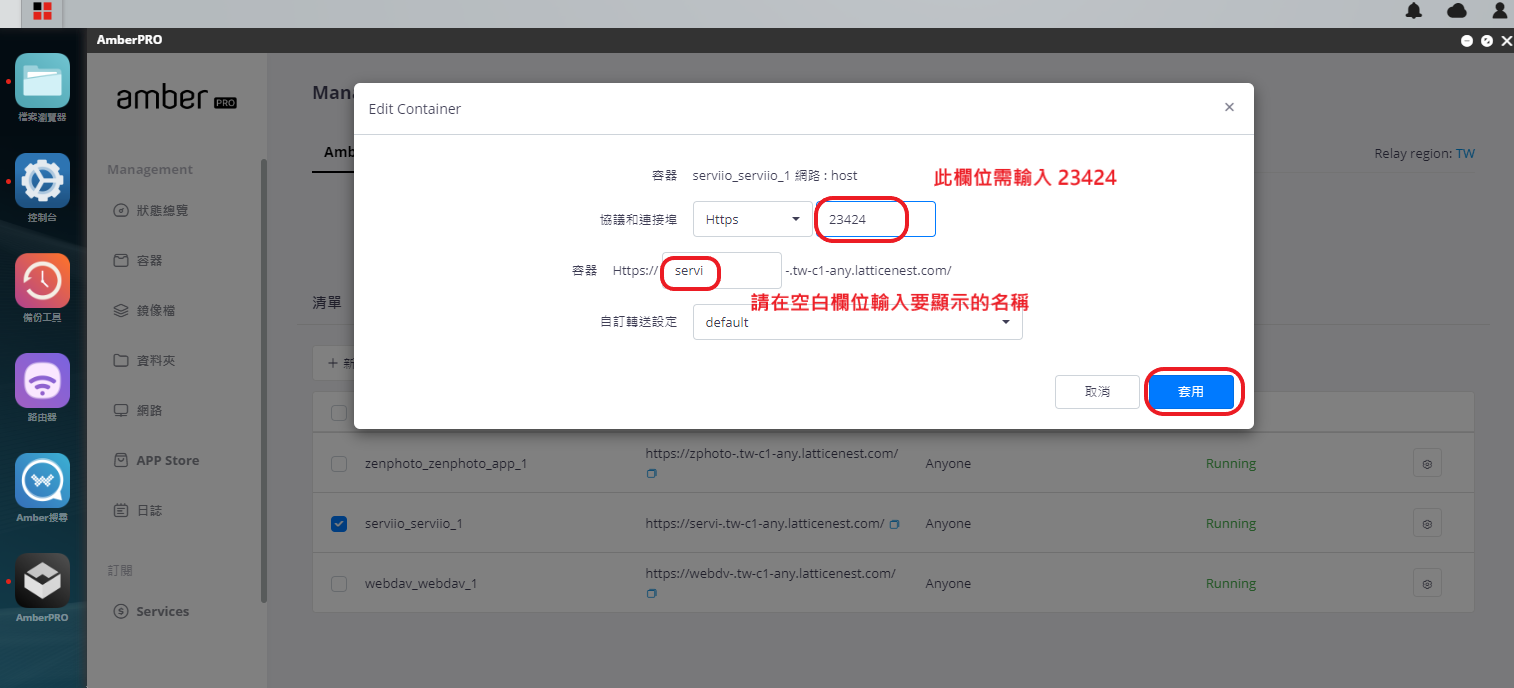1514x688 pixels.
Task: Open the red app grid launcher
Action: pos(42,12)
